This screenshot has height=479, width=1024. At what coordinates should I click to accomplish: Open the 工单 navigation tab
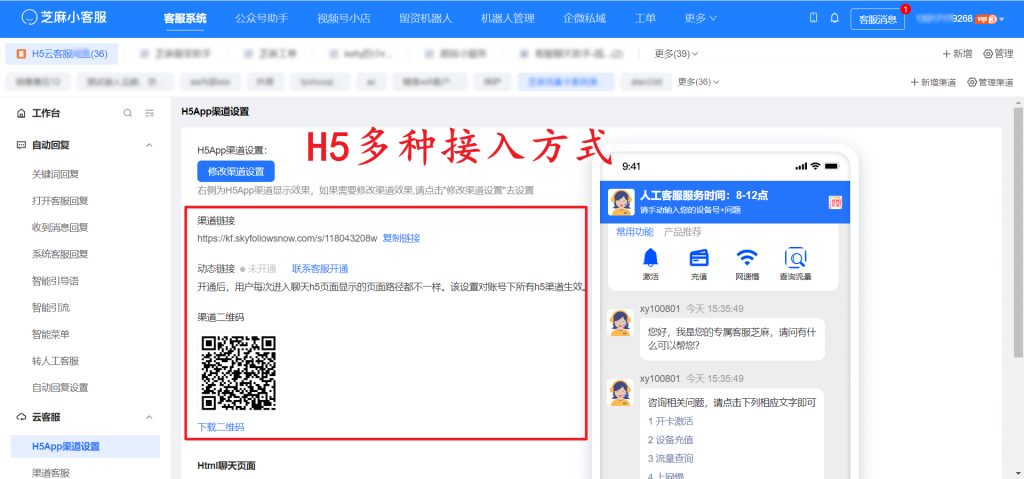pyautogui.click(x=645, y=18)
